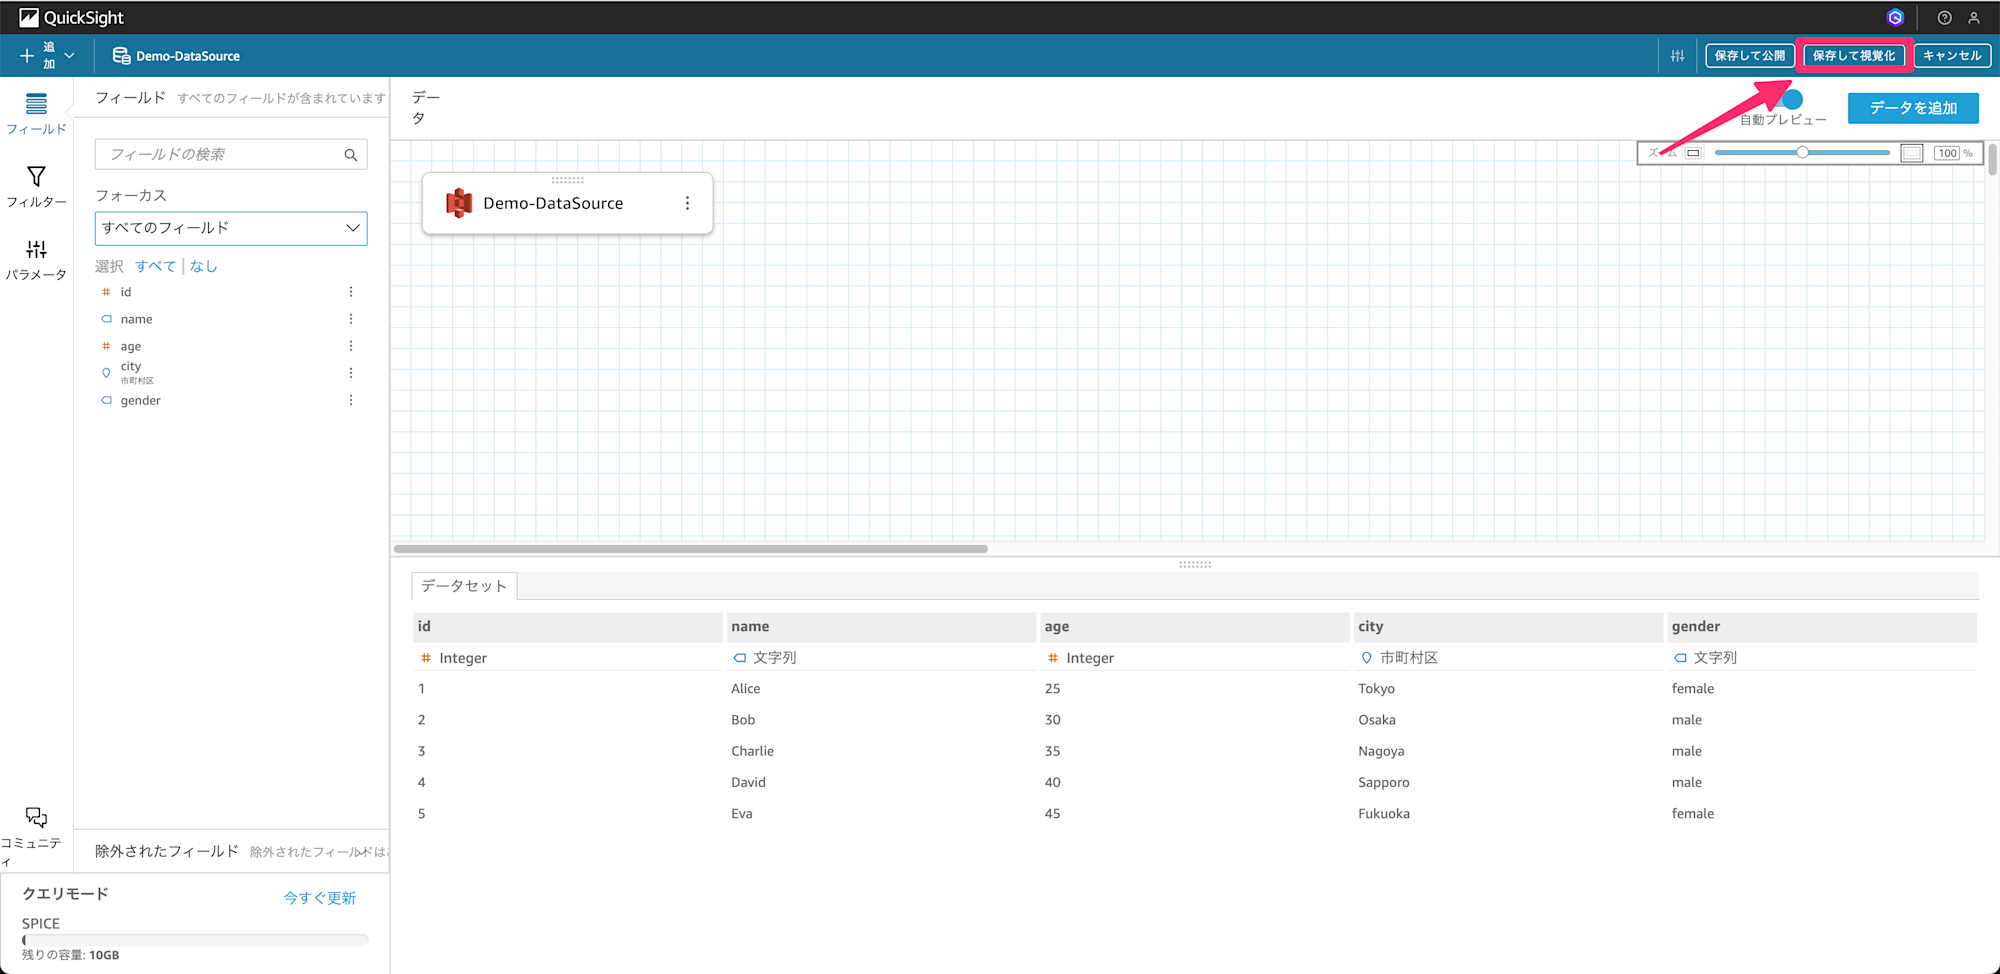This screenshot has height=974, width=2000.
Task: Open the user account icon
Action: pyautogui.click(x=1974, y=17)
